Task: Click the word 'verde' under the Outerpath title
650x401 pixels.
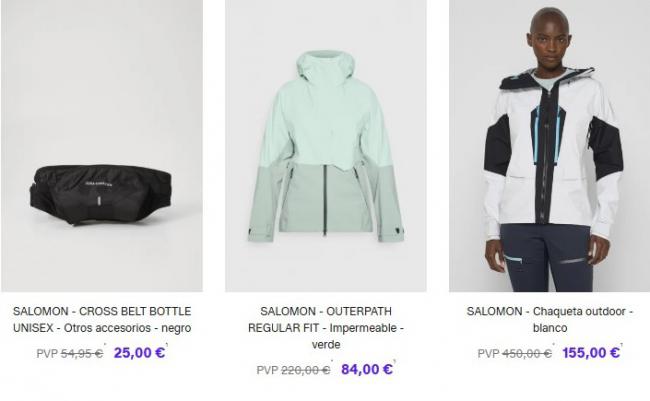Action: [326, 345]
